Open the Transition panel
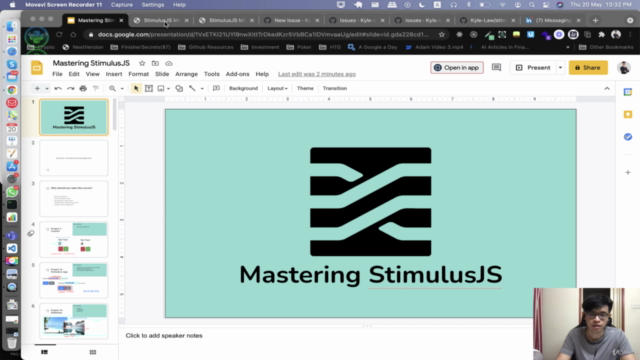The image size is (640, 360). coord(335,88)
